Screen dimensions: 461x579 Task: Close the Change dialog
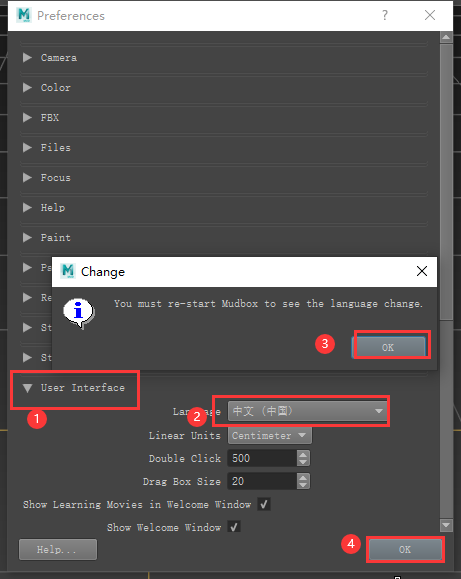(x=422, y=271)
